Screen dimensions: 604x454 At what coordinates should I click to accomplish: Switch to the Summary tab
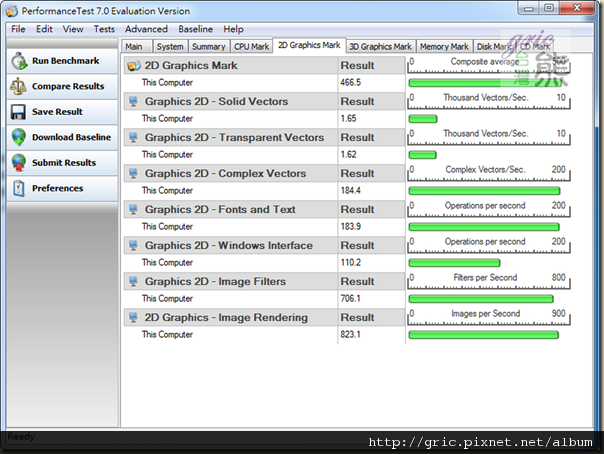(x=208, y=47)
